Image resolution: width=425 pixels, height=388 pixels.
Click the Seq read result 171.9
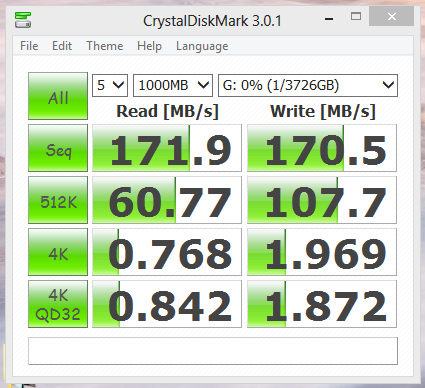point(167,148)
